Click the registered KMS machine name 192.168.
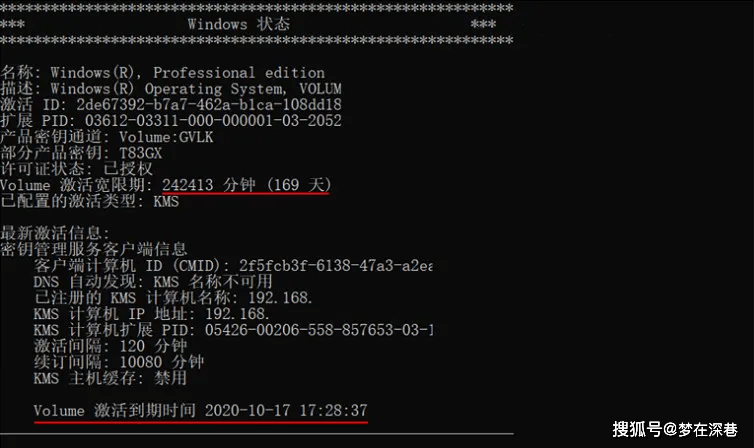The height and width of the screenshot is (448, 754). coord(280,298)
